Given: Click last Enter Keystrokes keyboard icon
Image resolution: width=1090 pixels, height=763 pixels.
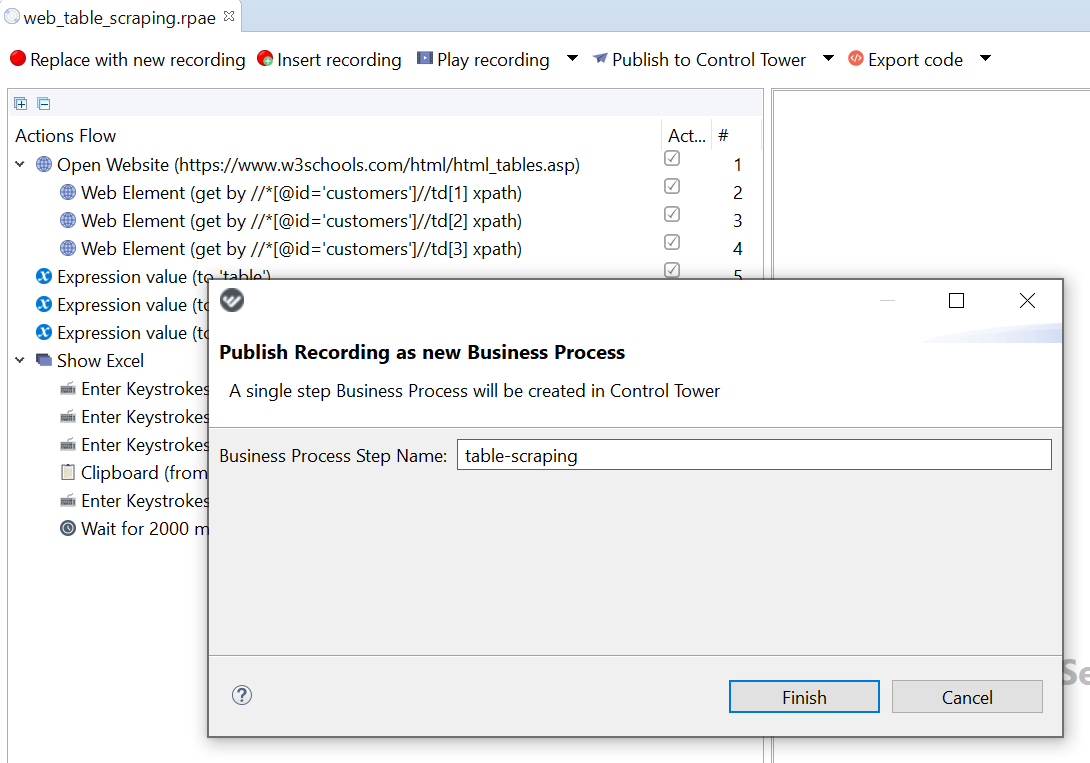Looking at the screenshot, I should (x=68, y=500).
